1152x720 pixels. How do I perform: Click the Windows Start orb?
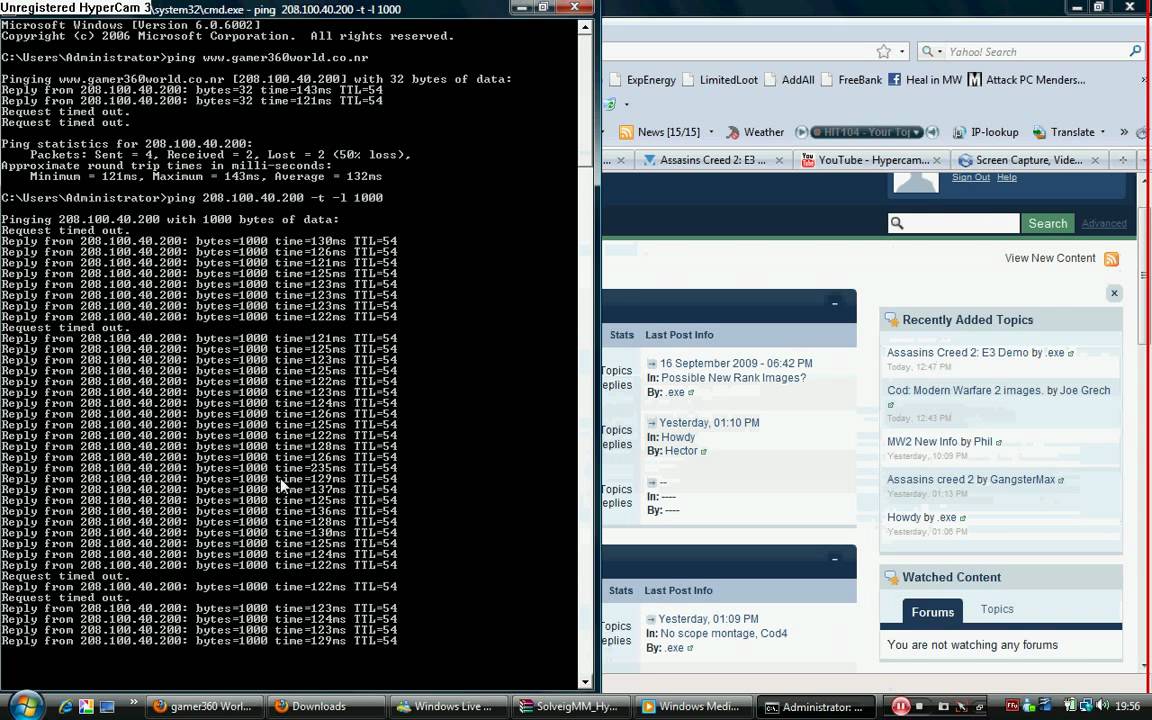[x=27, y=706]
